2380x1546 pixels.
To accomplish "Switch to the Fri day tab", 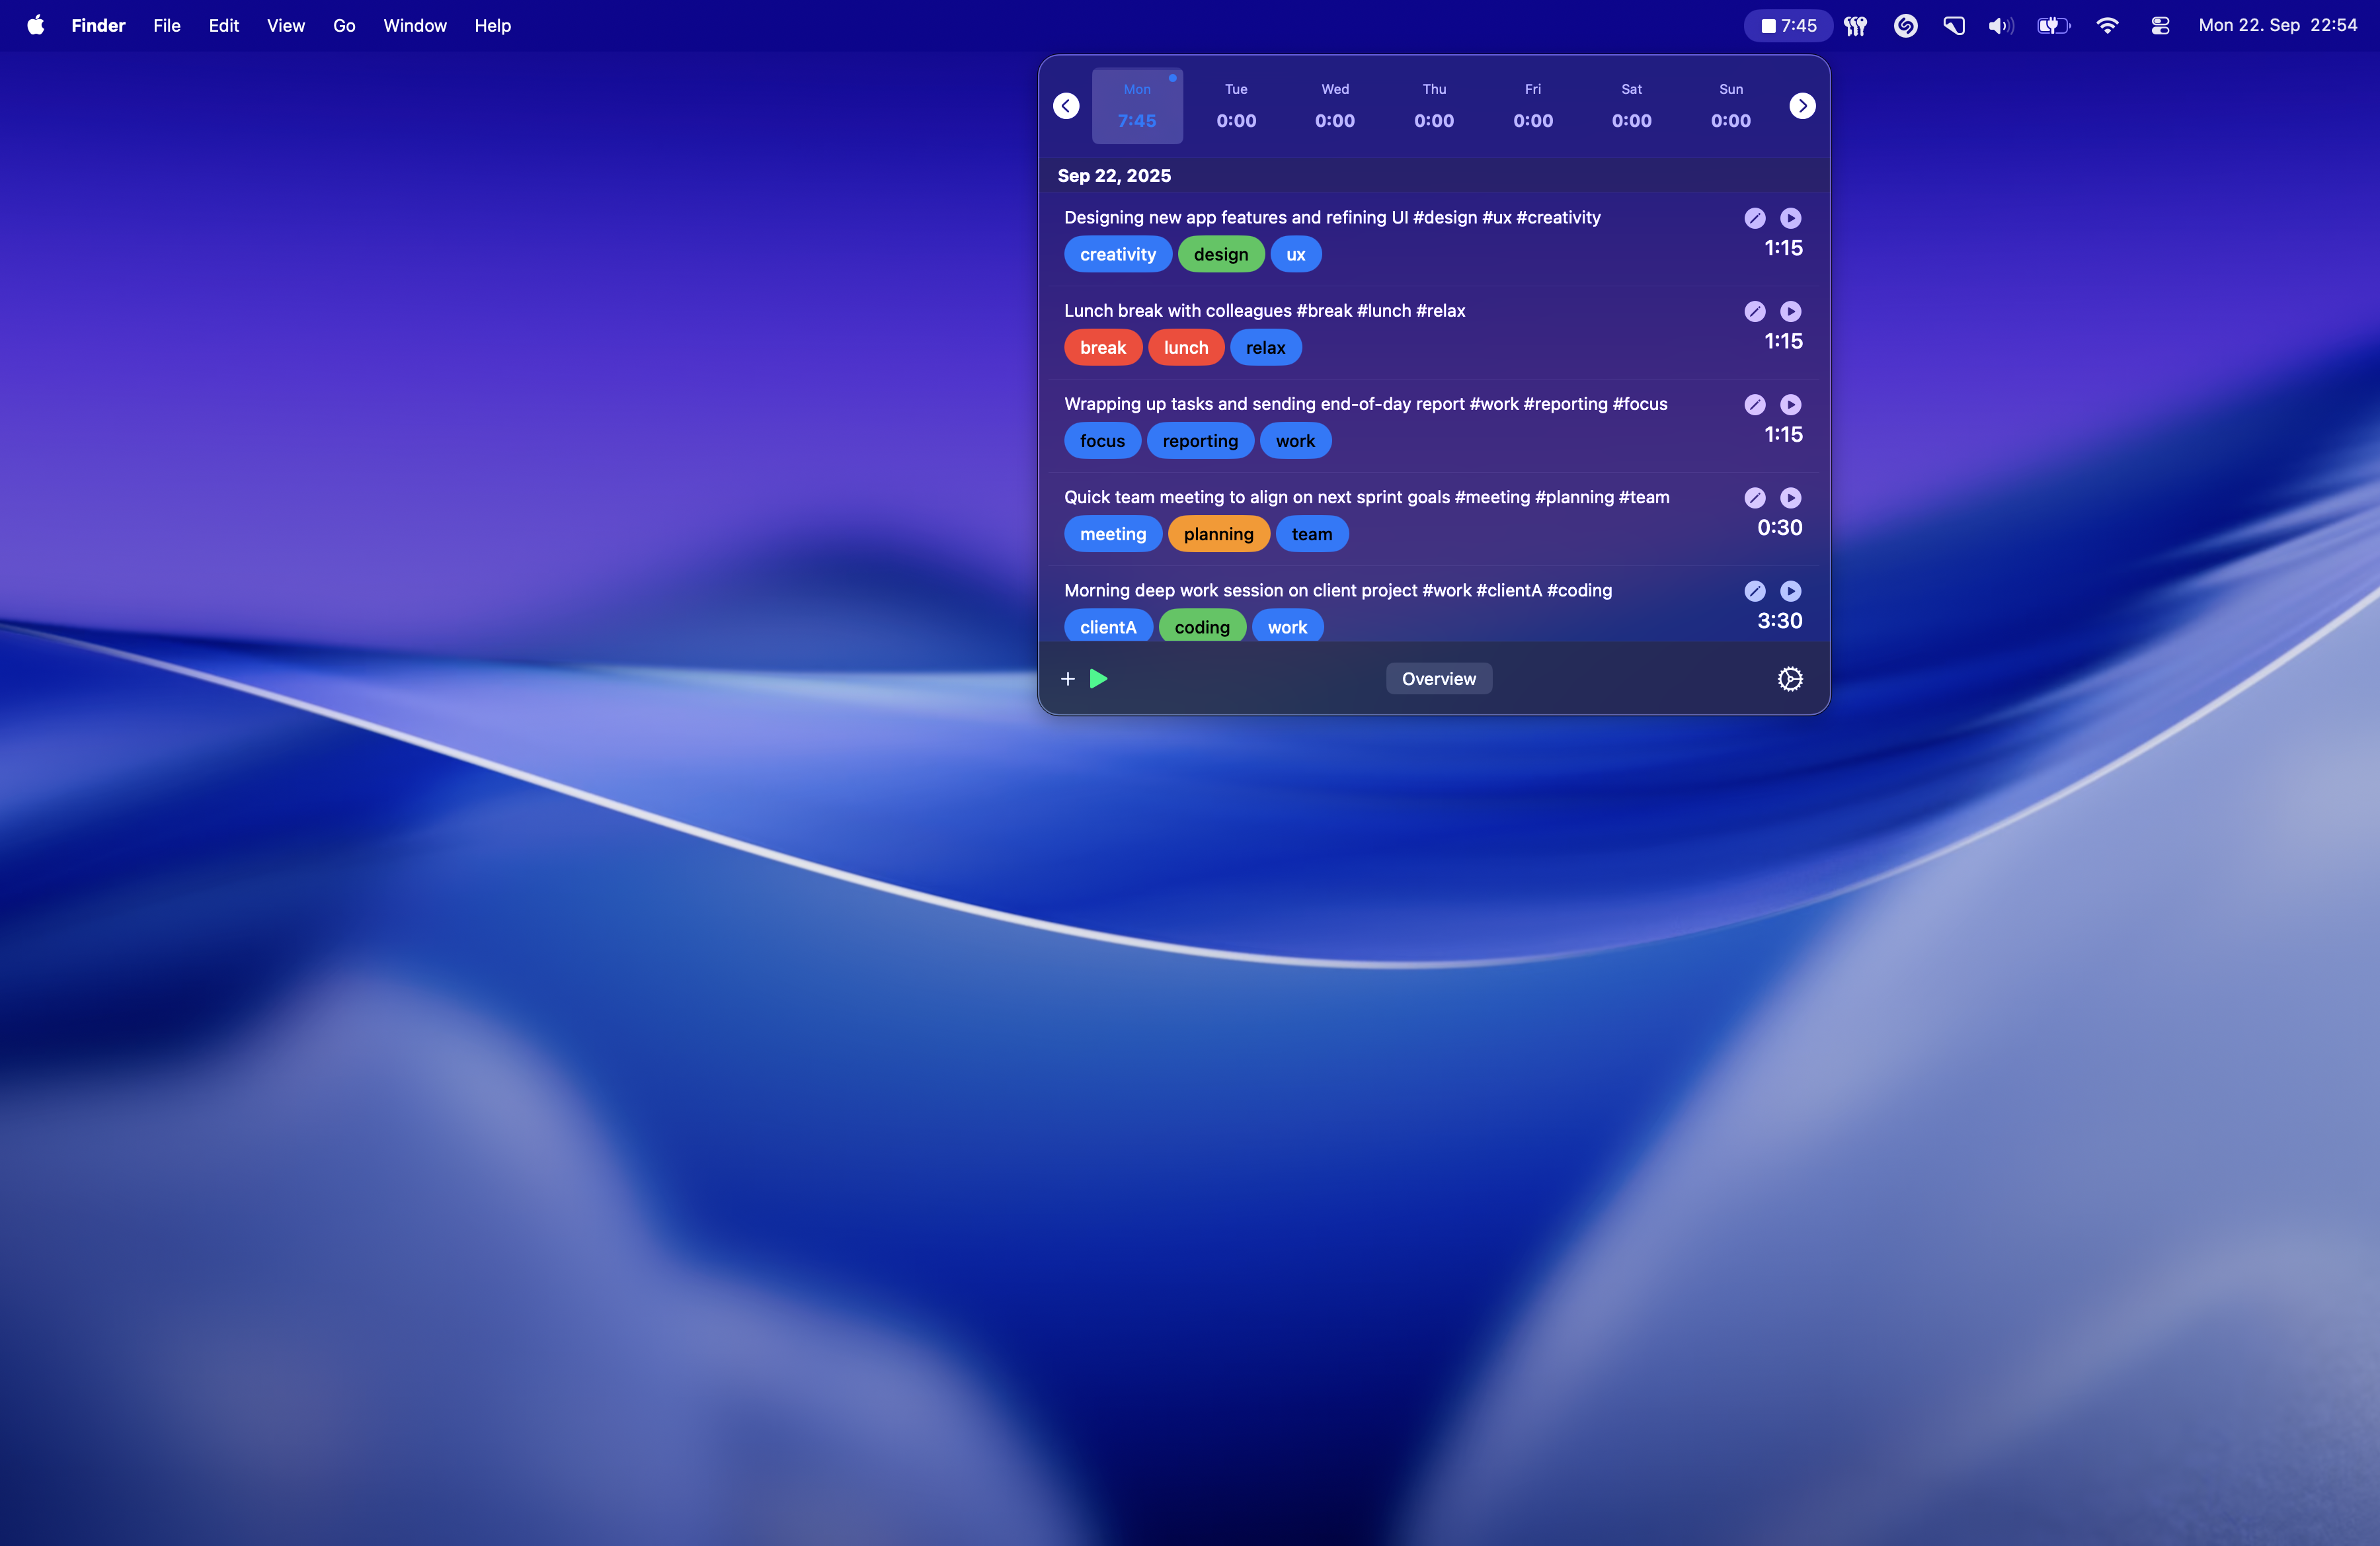I will pos(1532,106).
